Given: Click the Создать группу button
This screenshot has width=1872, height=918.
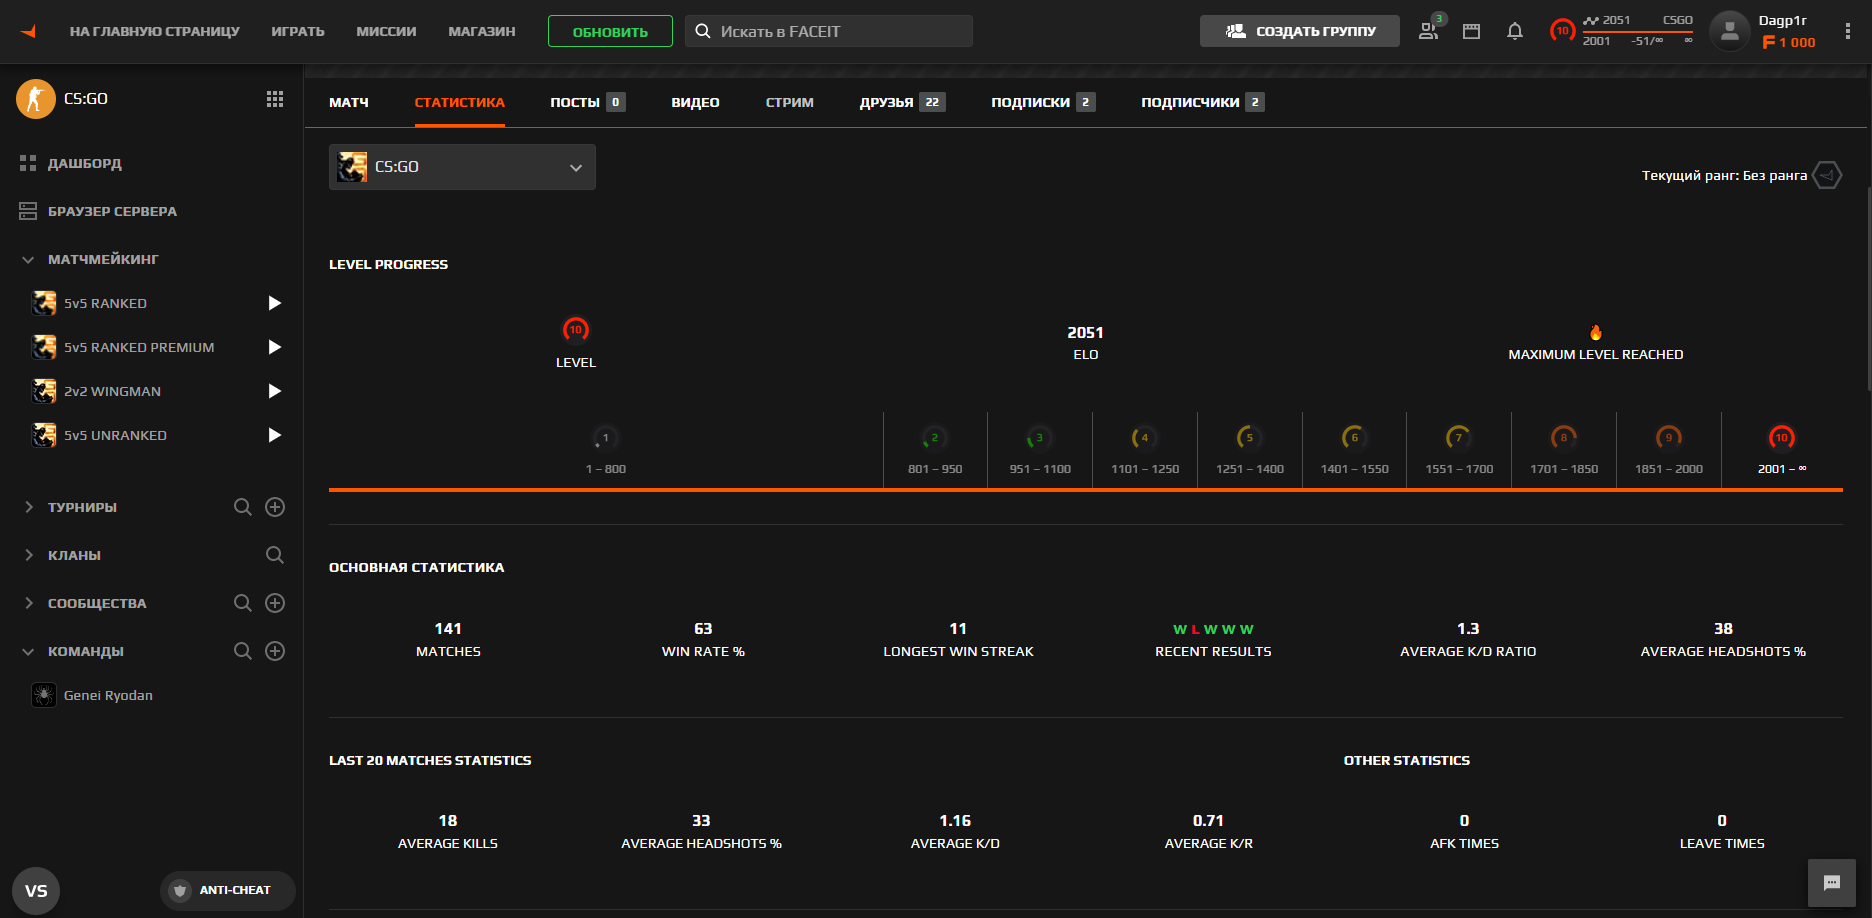Looking at the screenshot, I should pos(1299,31).
